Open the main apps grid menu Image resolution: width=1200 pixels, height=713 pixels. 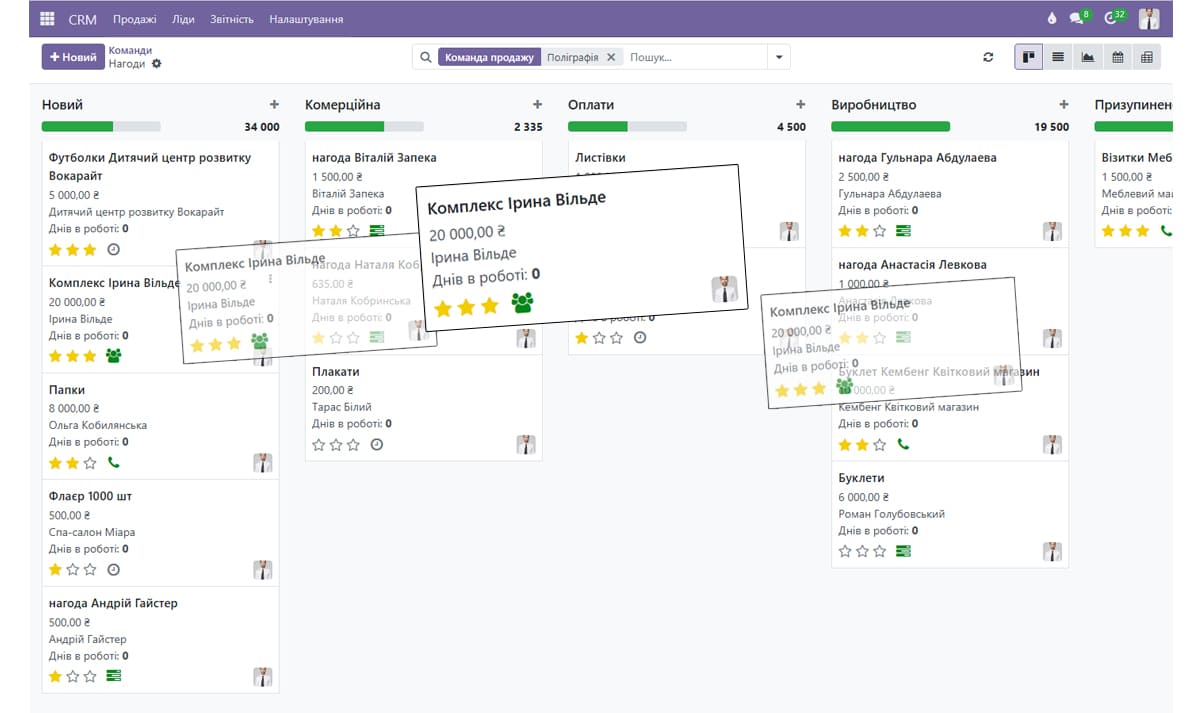pyautogui.click(x=47, y=19)
